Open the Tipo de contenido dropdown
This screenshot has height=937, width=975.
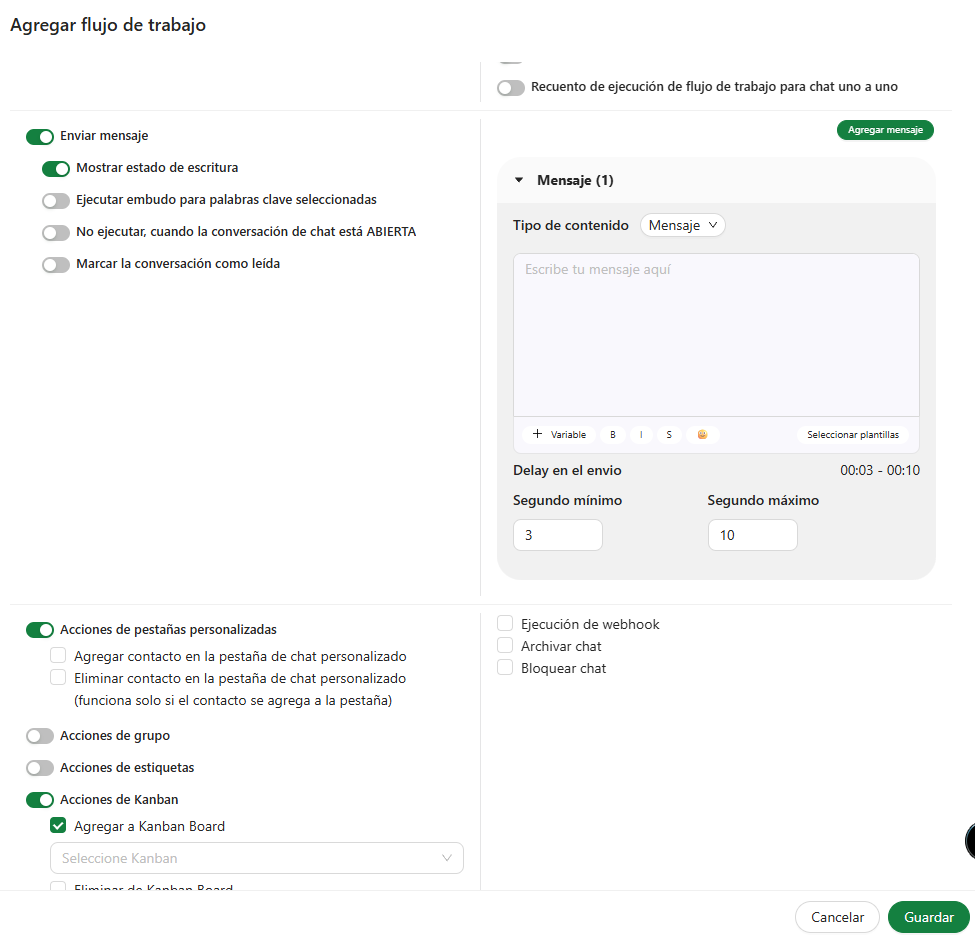(x=683, y=226)
